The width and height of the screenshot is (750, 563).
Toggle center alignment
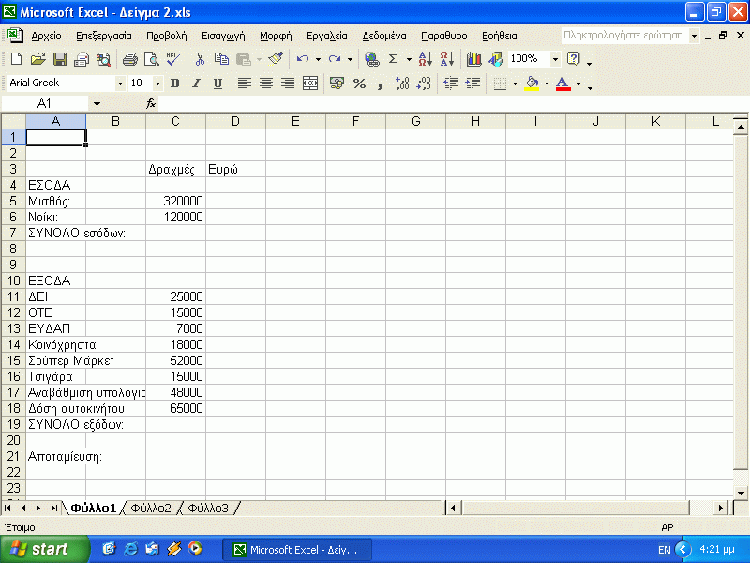(266, 84)
